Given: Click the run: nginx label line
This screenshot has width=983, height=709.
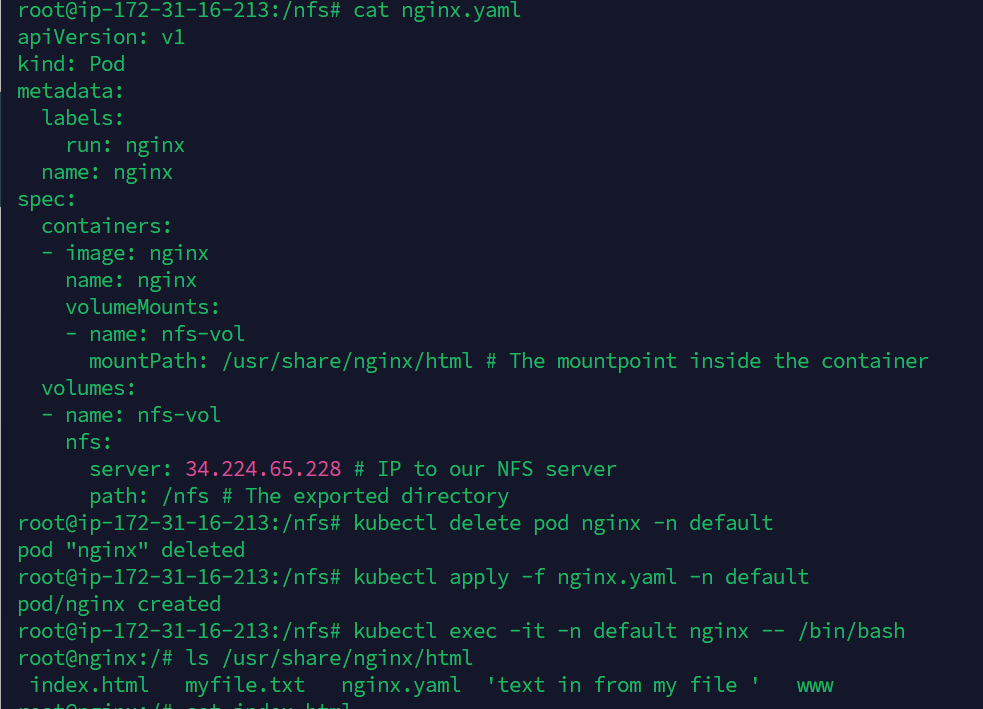Looking at the screenshot, I should click(x=125, y=145).
